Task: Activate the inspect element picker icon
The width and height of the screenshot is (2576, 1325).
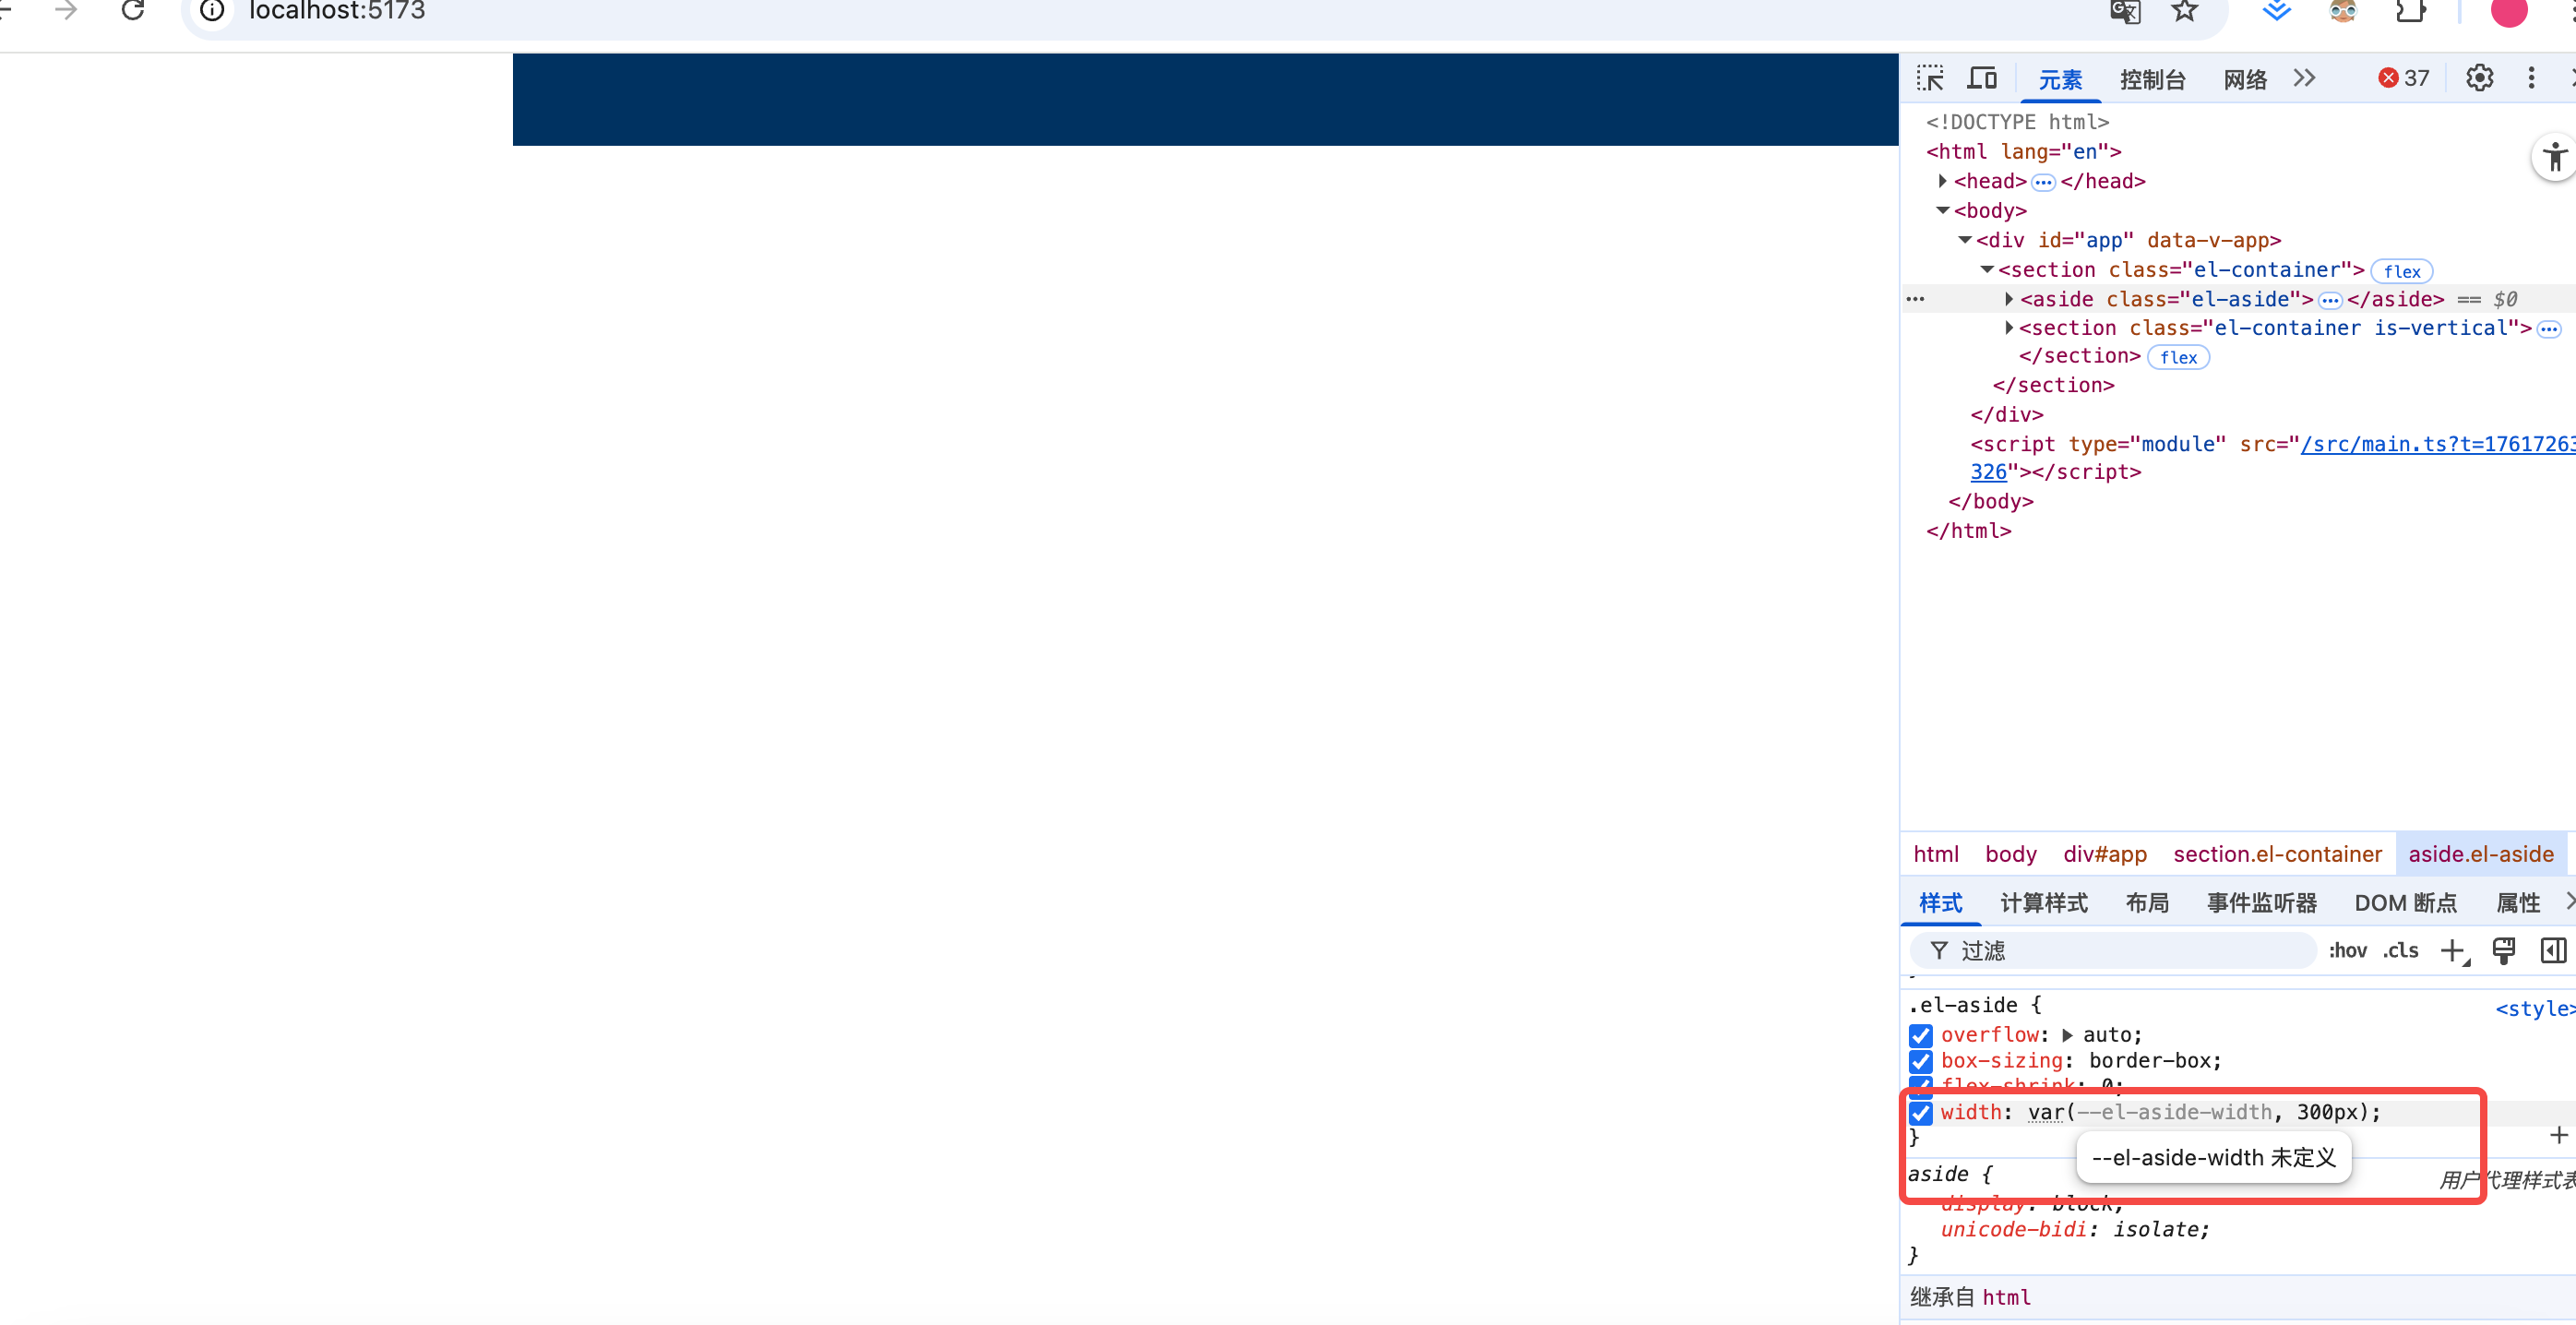Action: tap(1930, 78)
